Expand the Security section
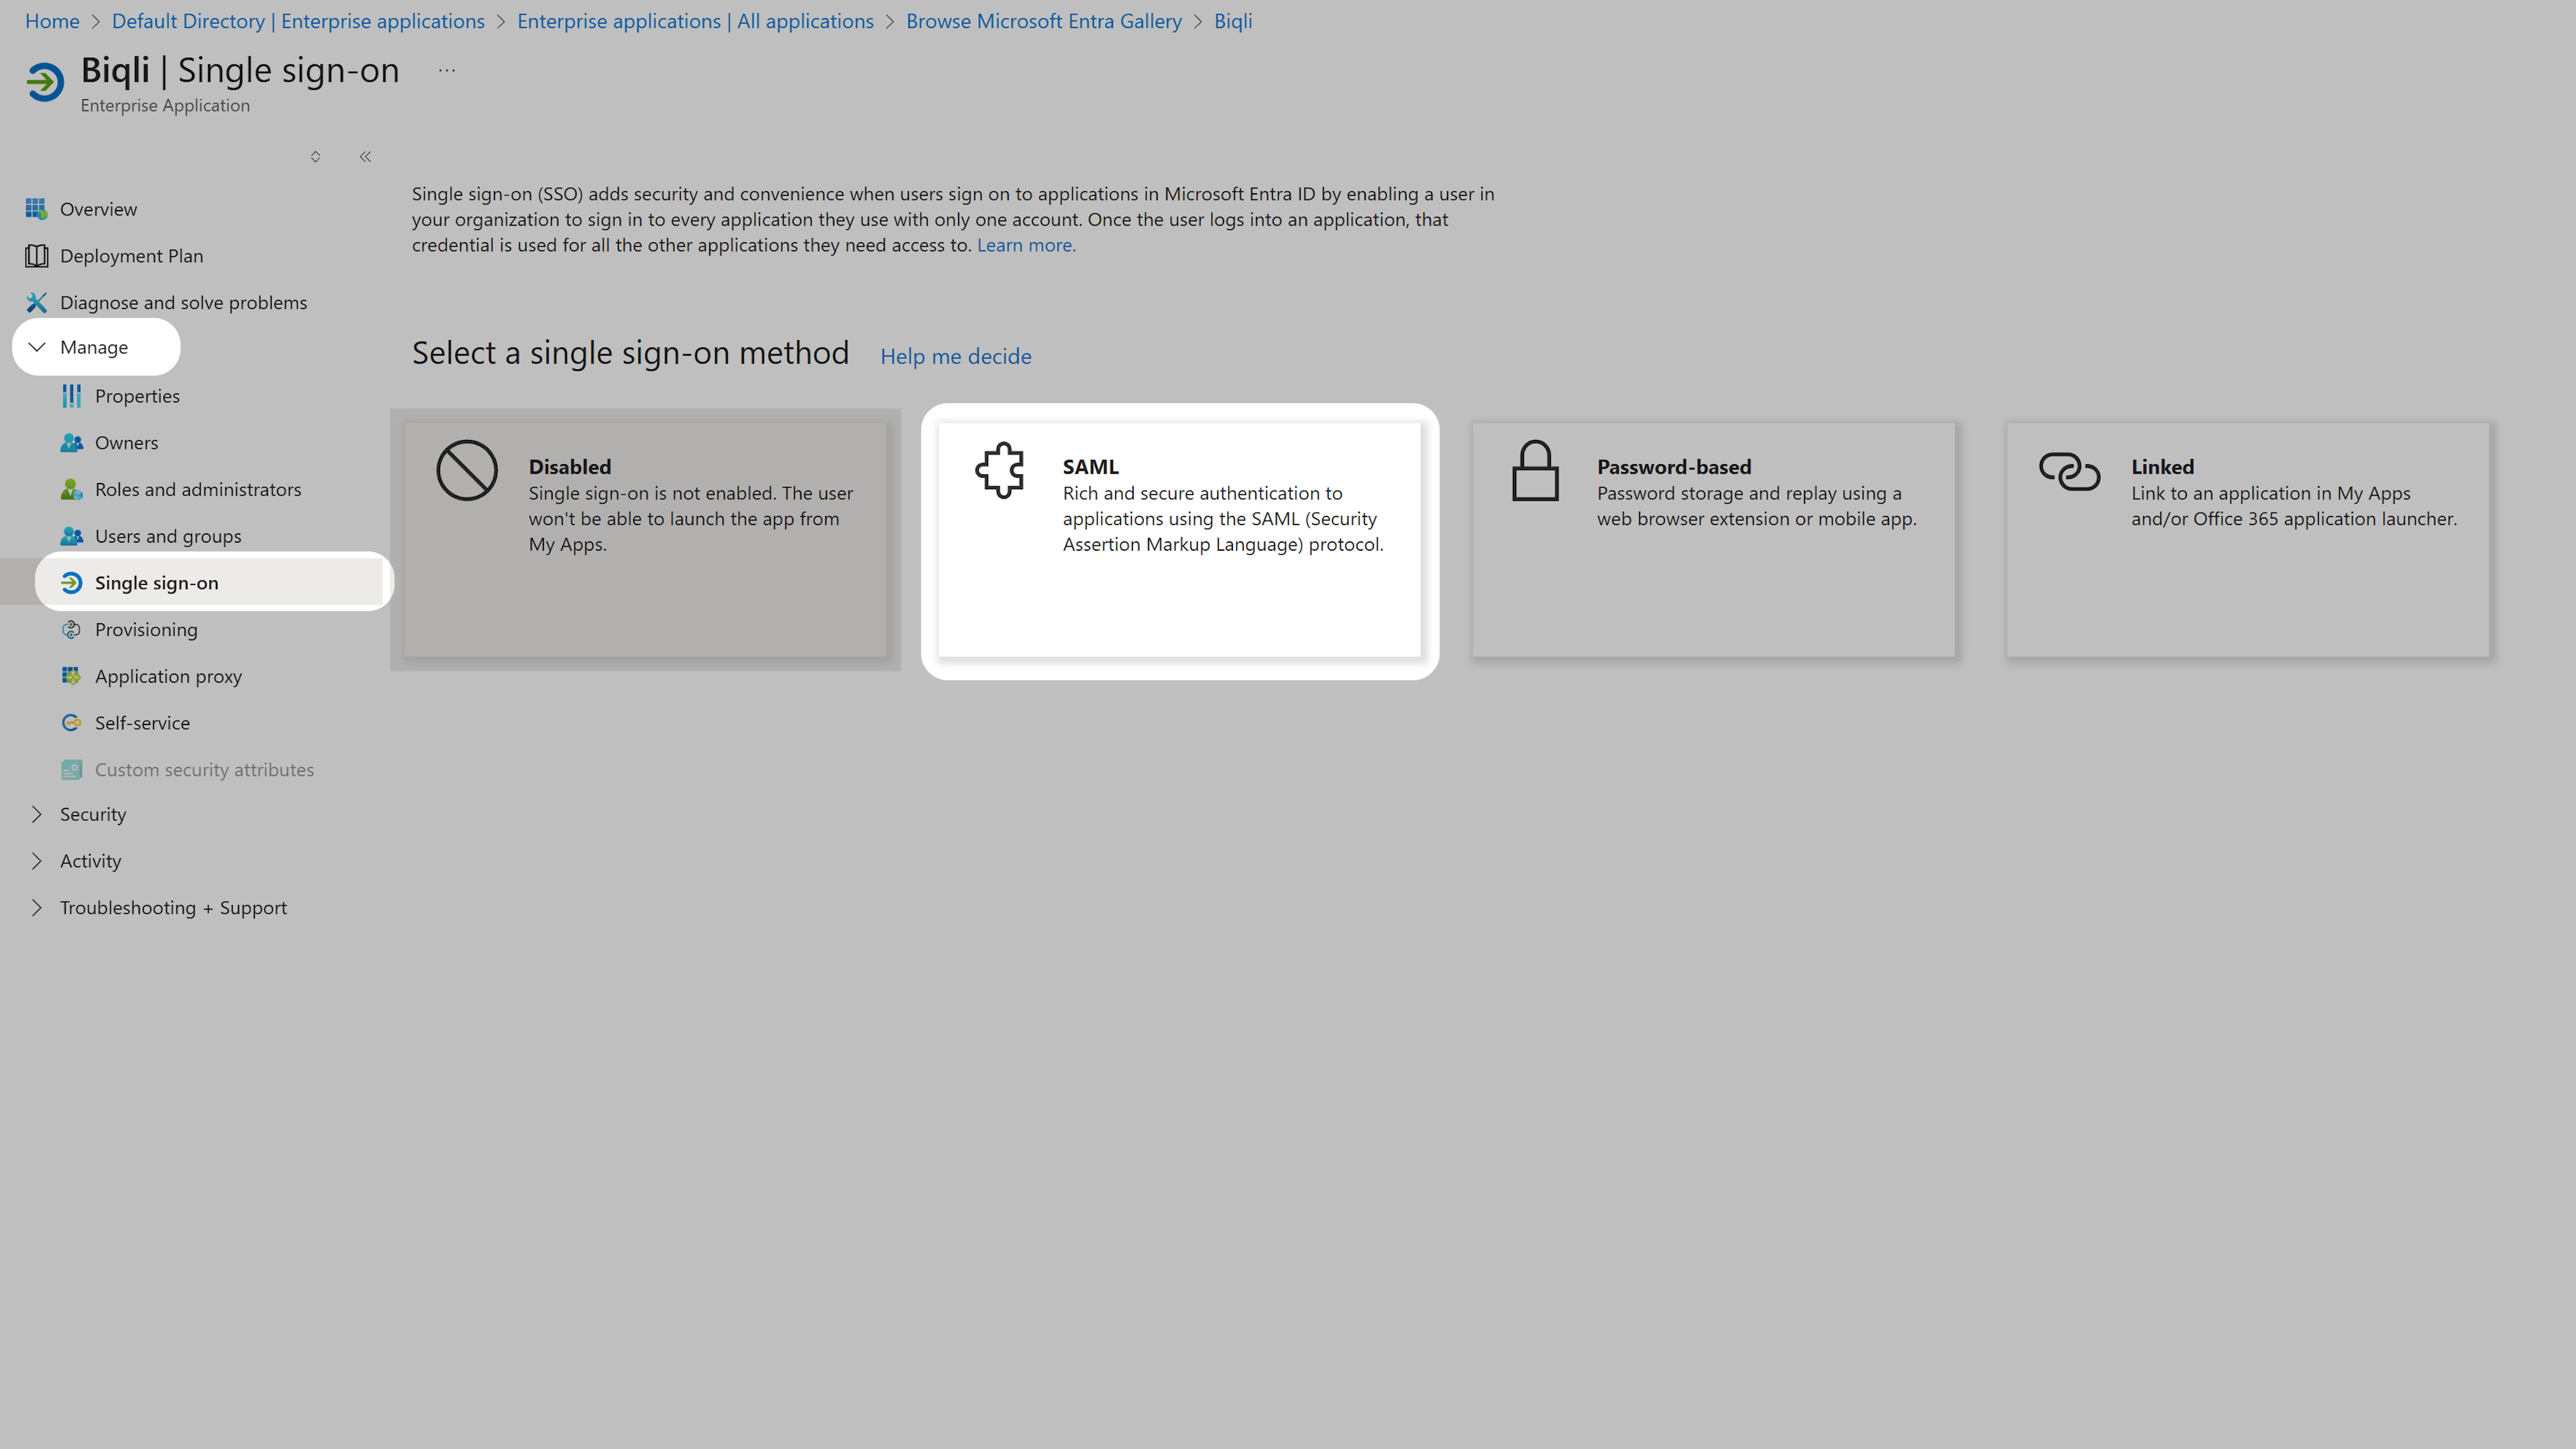This screenshot has width=2576, height=1449. 37,814
